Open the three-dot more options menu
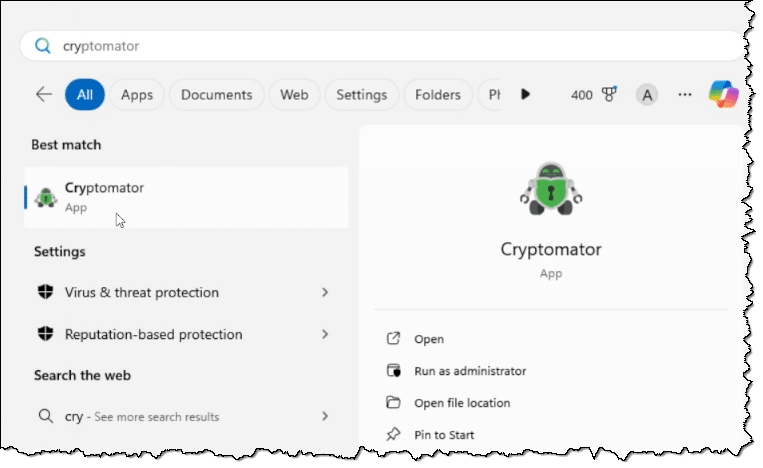This screenshot has width=763, height=468. (685, 95)
